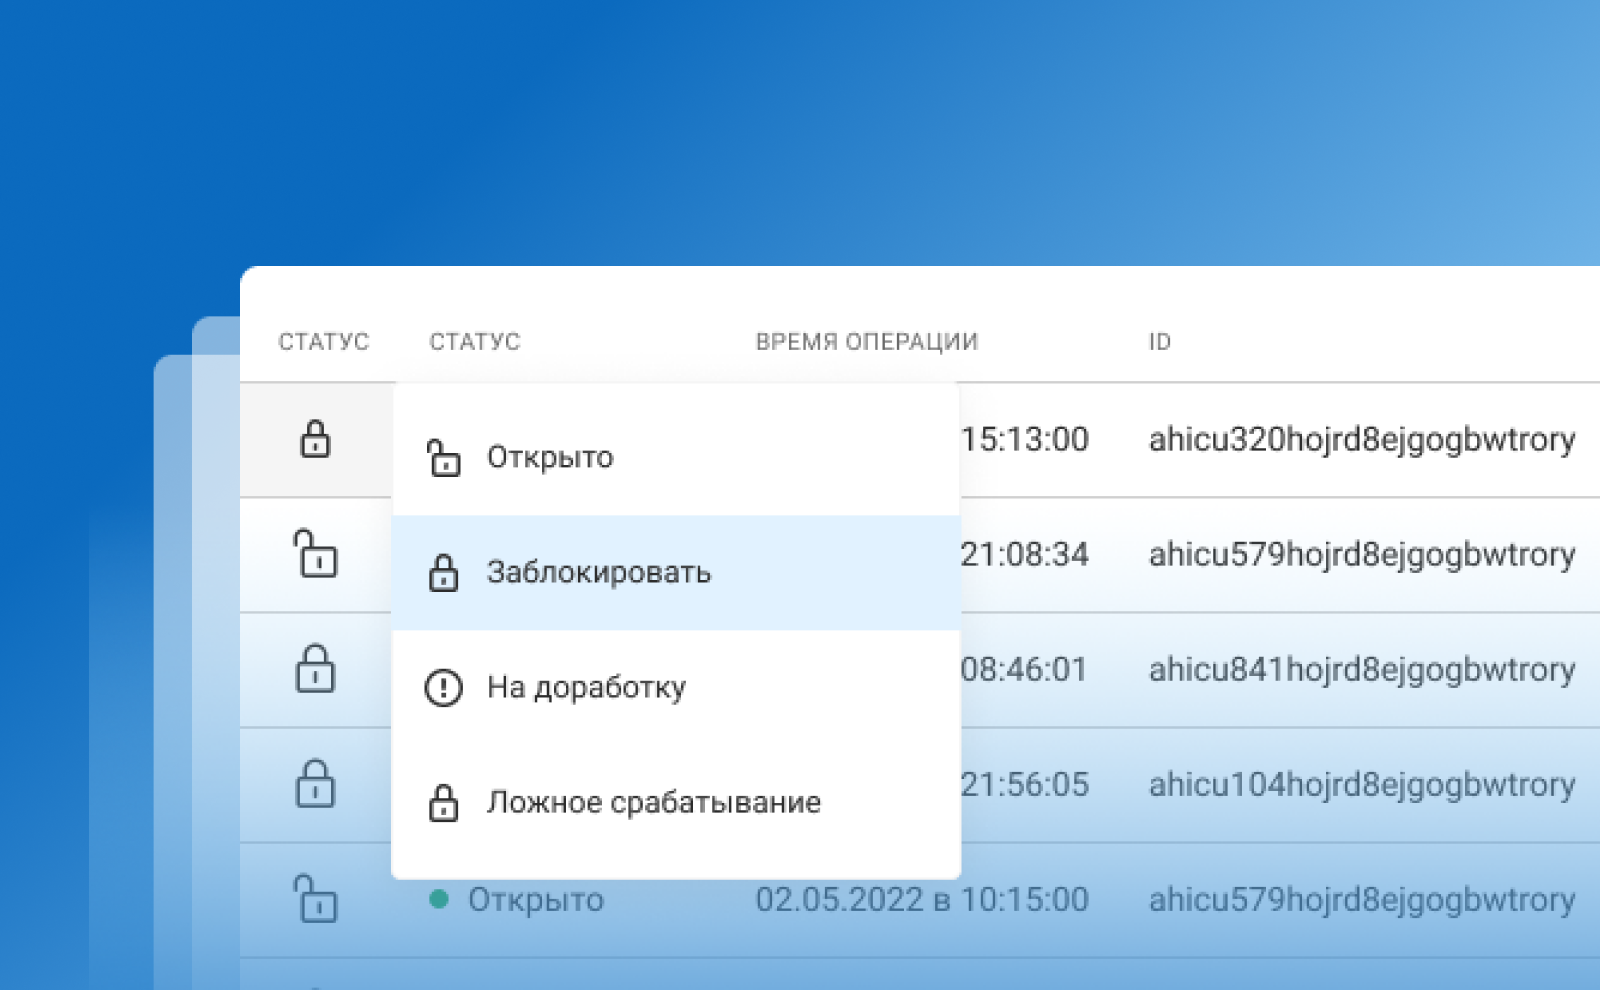
Task: Click the ID column header
Action: 1160,342
